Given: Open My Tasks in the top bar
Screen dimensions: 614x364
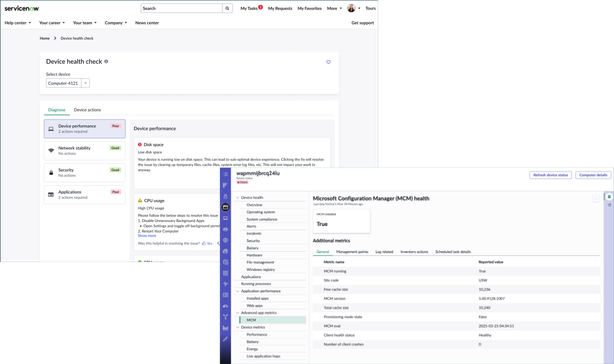Looking at the screenshot, I should pos(249,8).
